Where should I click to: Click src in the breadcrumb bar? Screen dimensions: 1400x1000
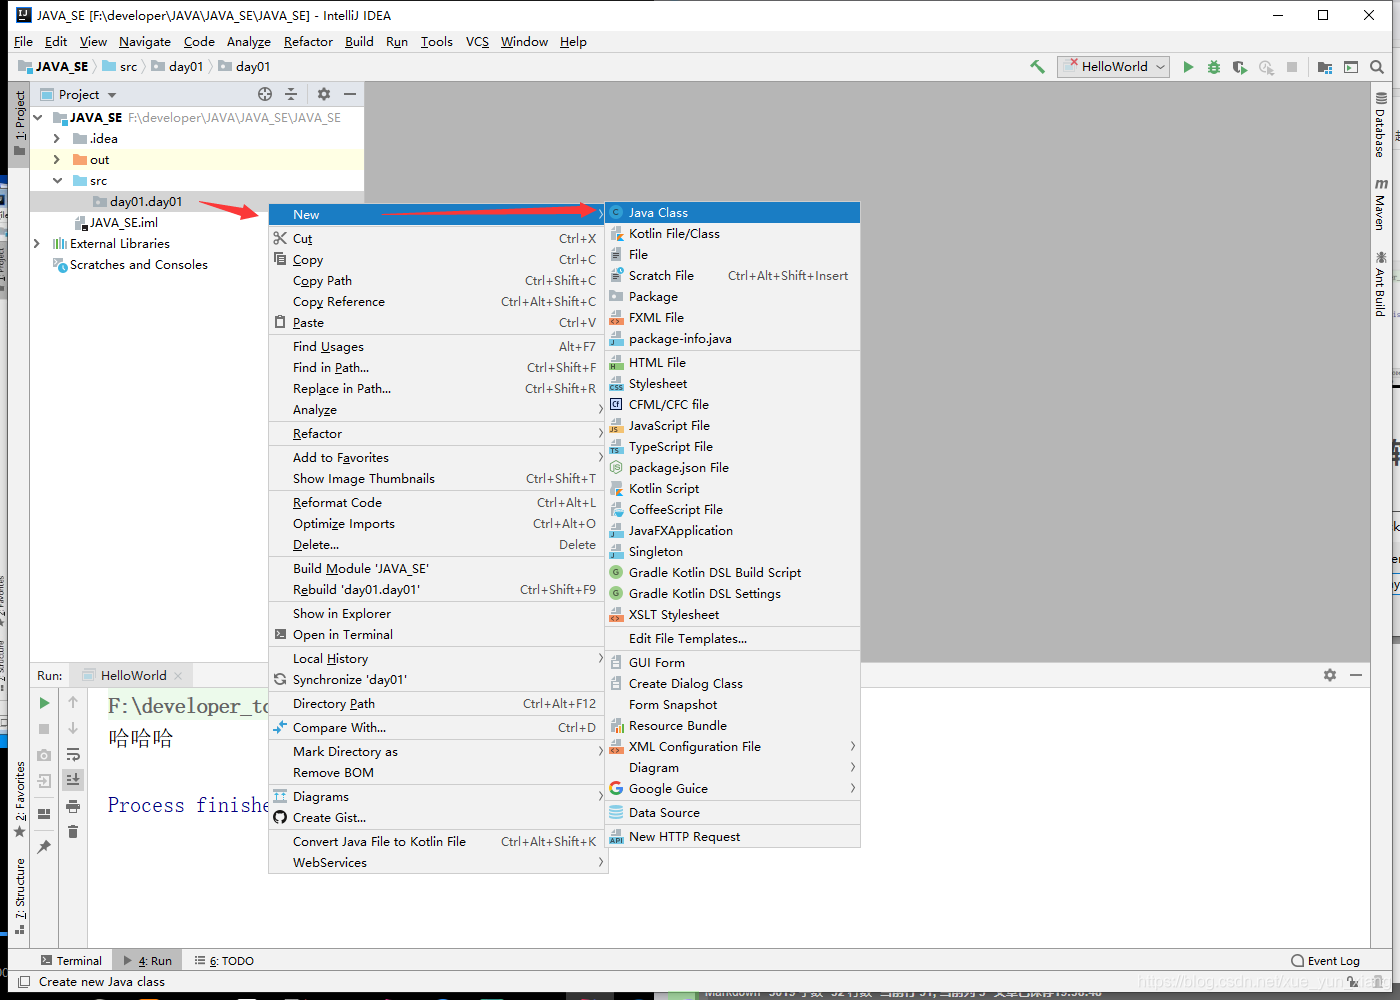click(120, 67)
